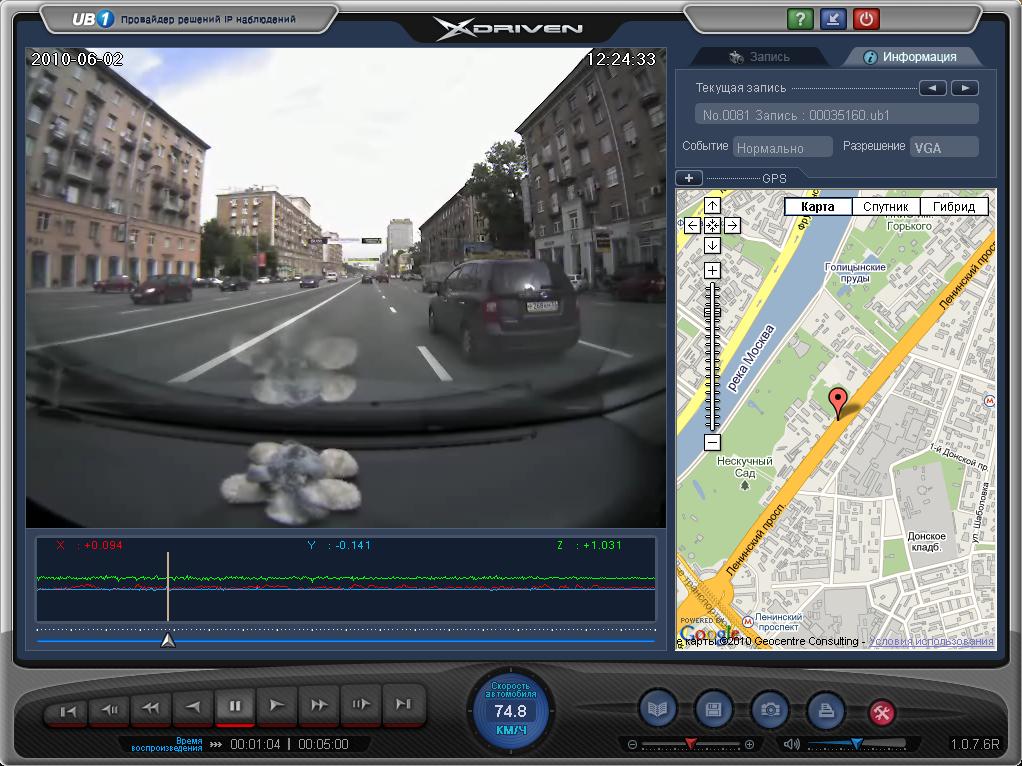Go to the previous recording arrow

click(x=933, y=88)
